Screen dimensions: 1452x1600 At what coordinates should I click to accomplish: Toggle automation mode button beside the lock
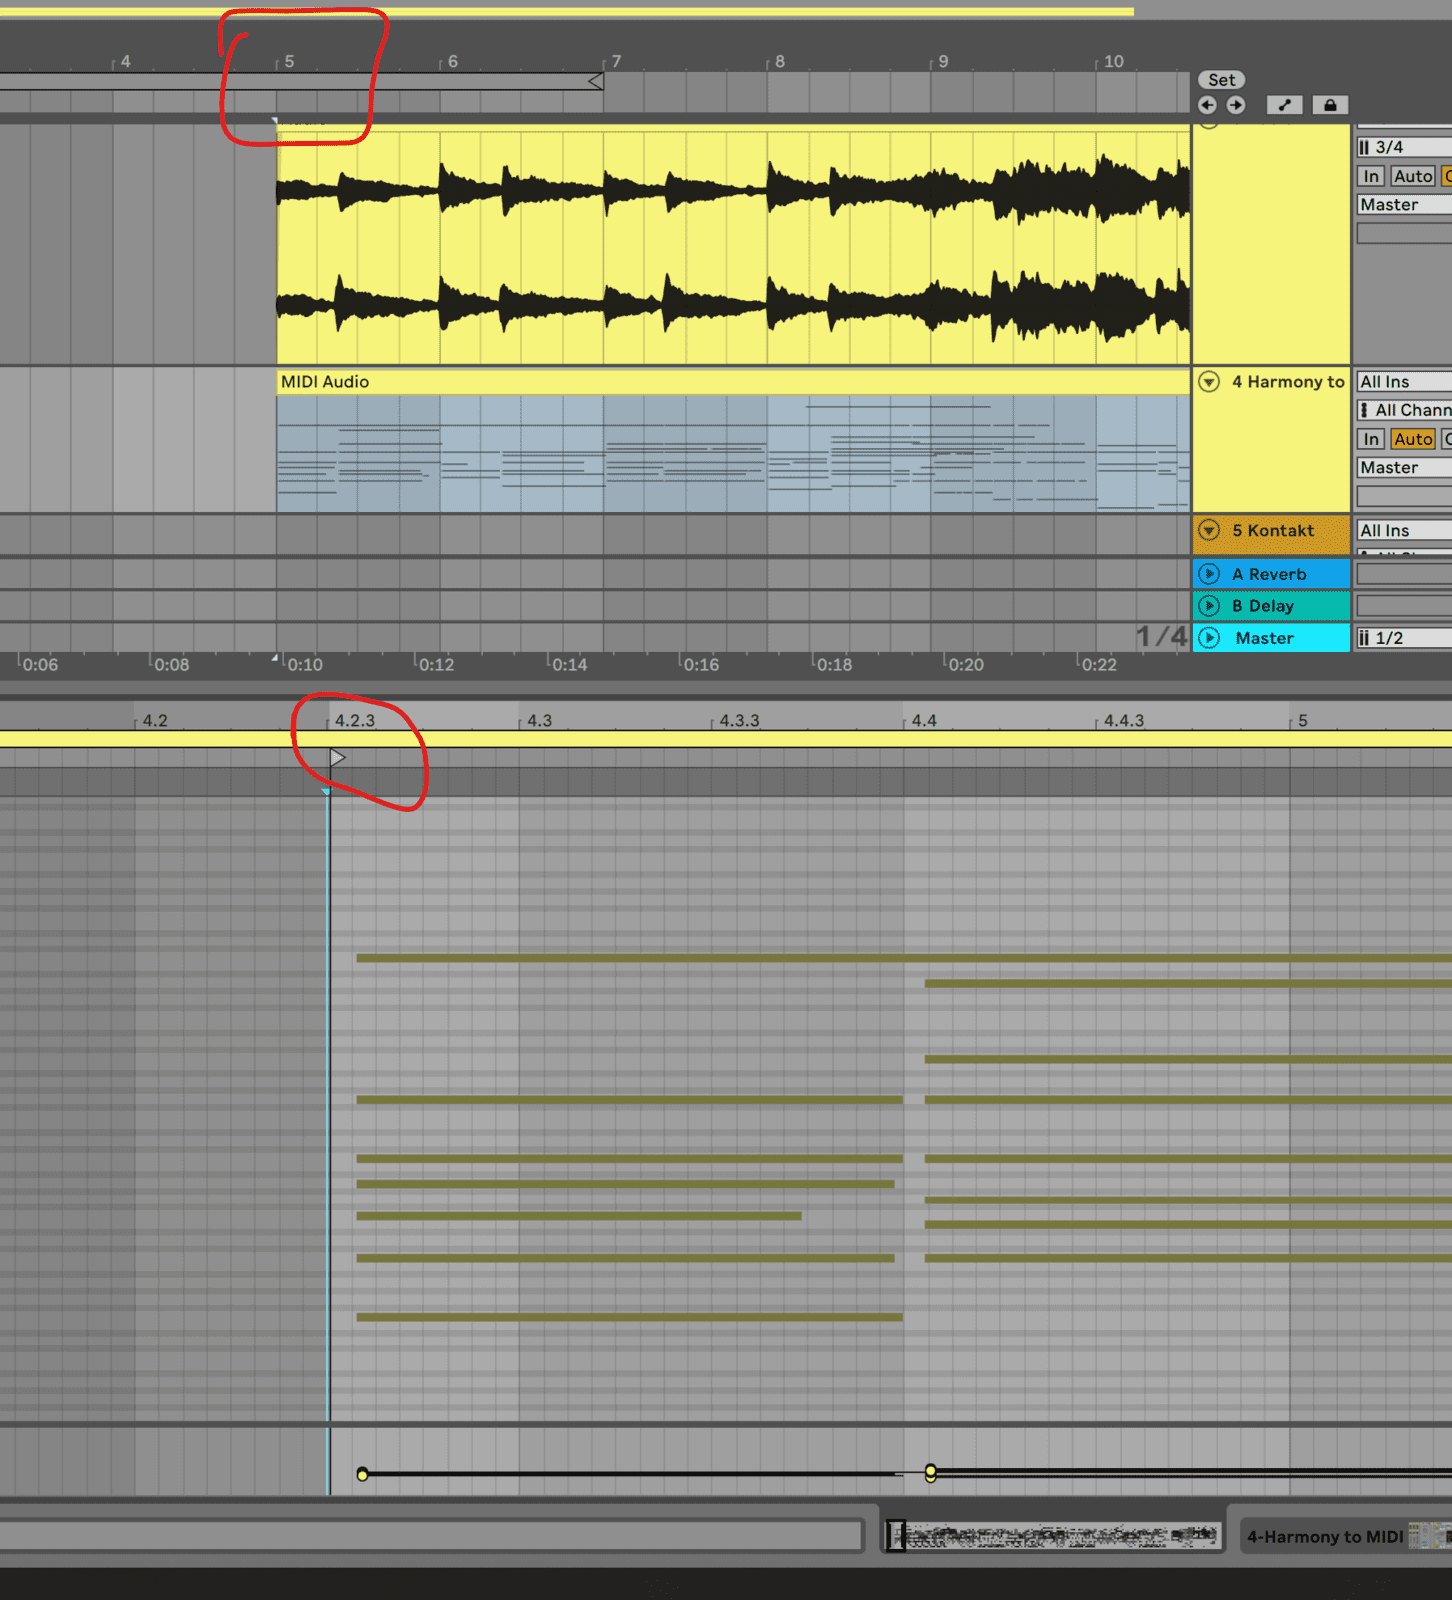1285,105
